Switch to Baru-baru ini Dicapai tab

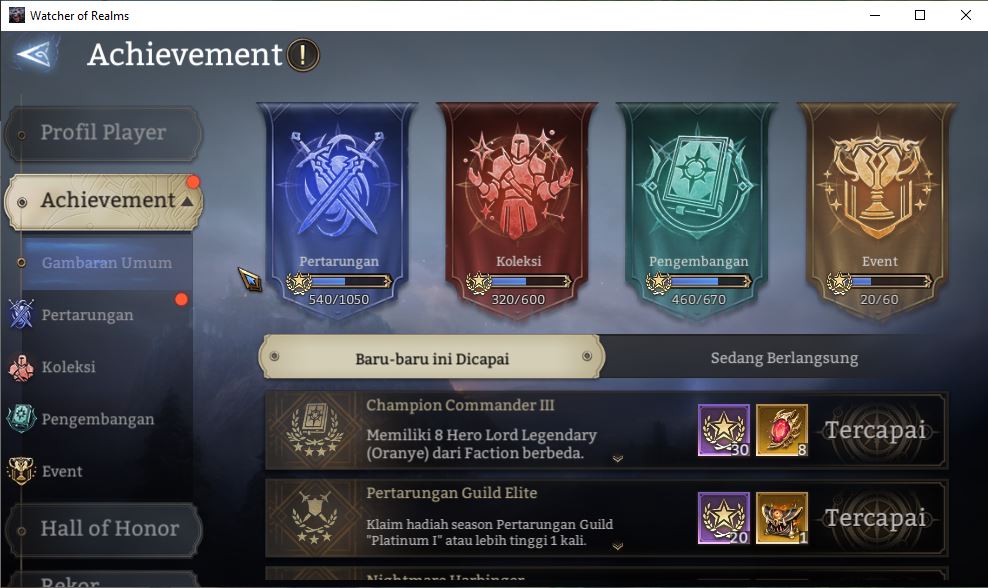432,357
